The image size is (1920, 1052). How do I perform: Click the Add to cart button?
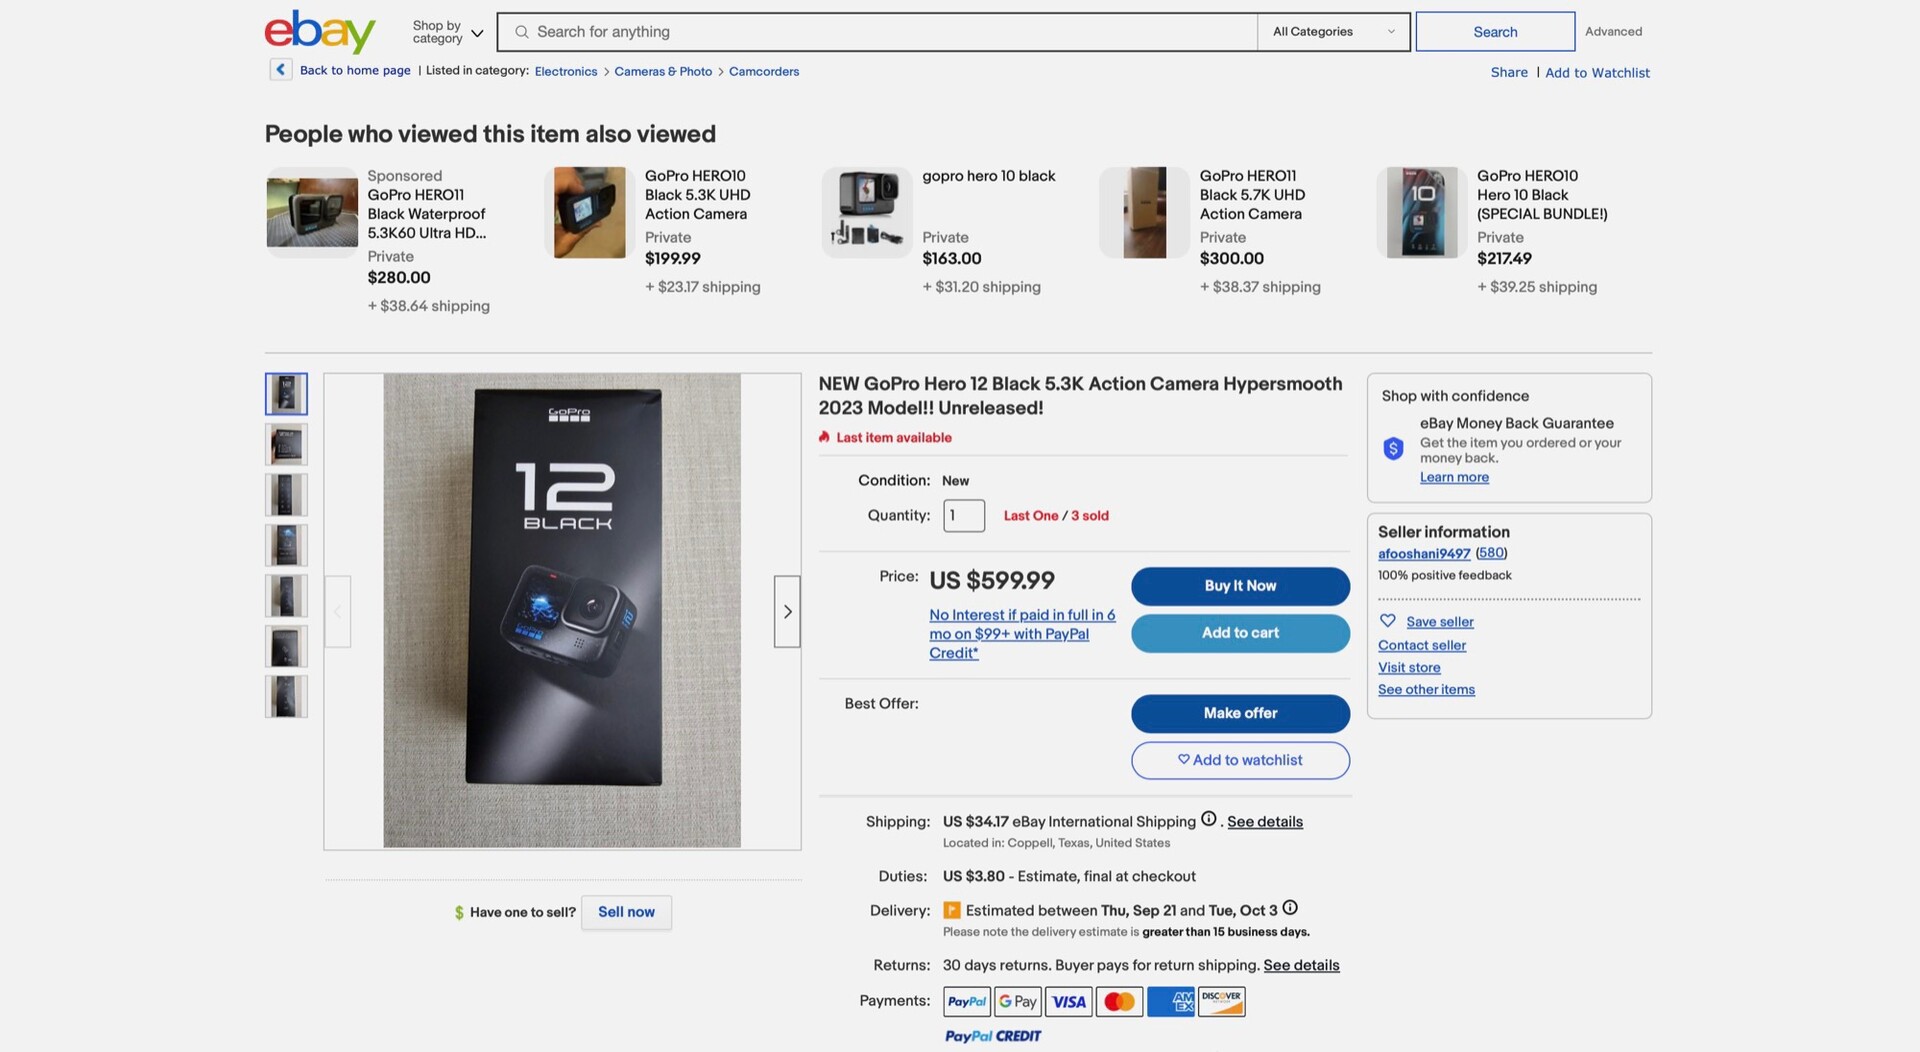click(1240, 633)
